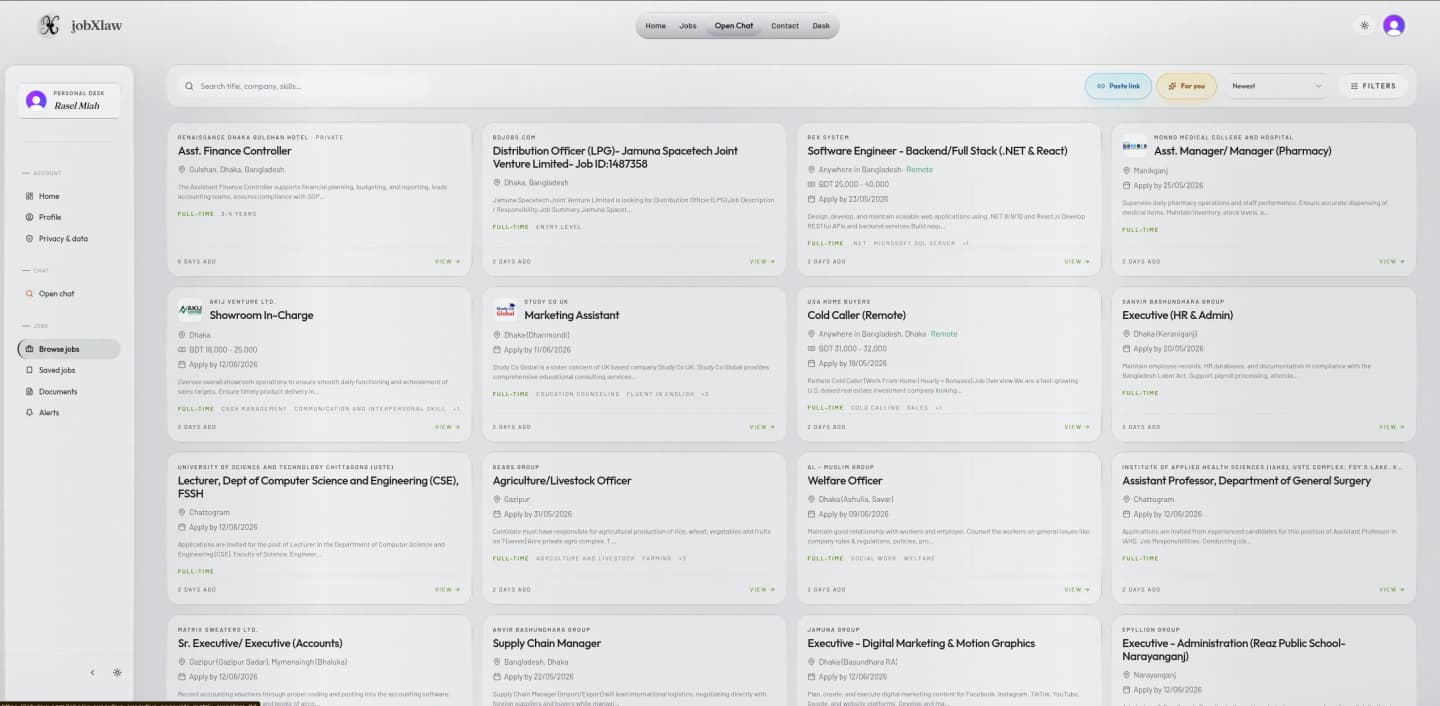Expand the Newest sort dropdown
The image size is (1440, 706).
(1276, 86)
